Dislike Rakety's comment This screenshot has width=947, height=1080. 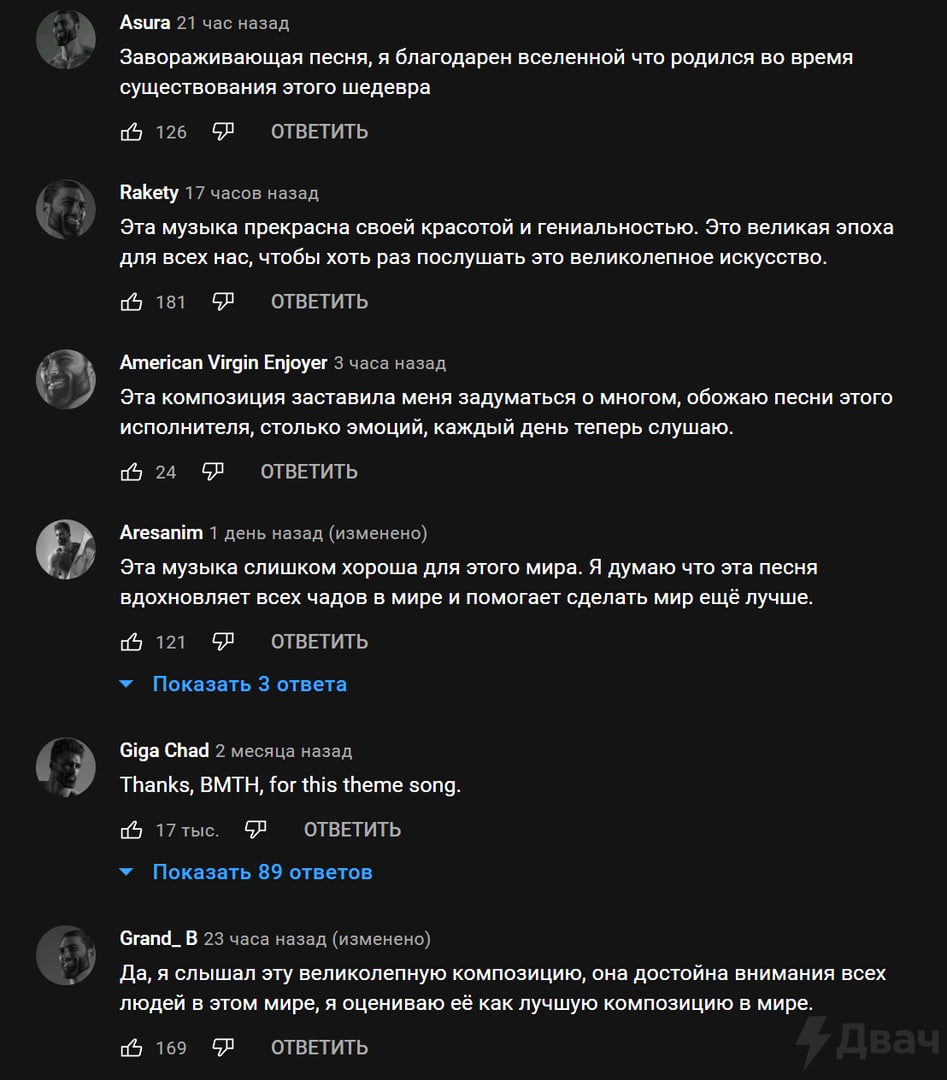click(x=223, y=301)
